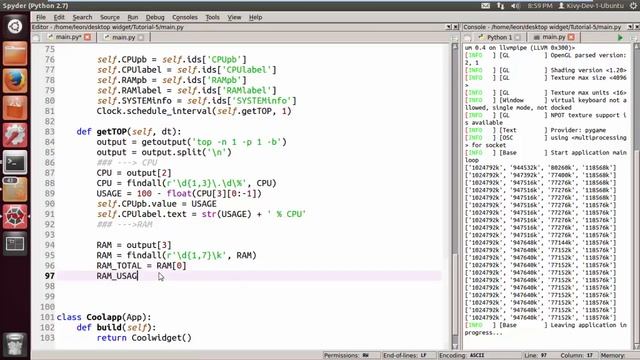The image size is (640, 360).
Task: Open the workspace switcher in the dock
Action: (x=15, y=244)
